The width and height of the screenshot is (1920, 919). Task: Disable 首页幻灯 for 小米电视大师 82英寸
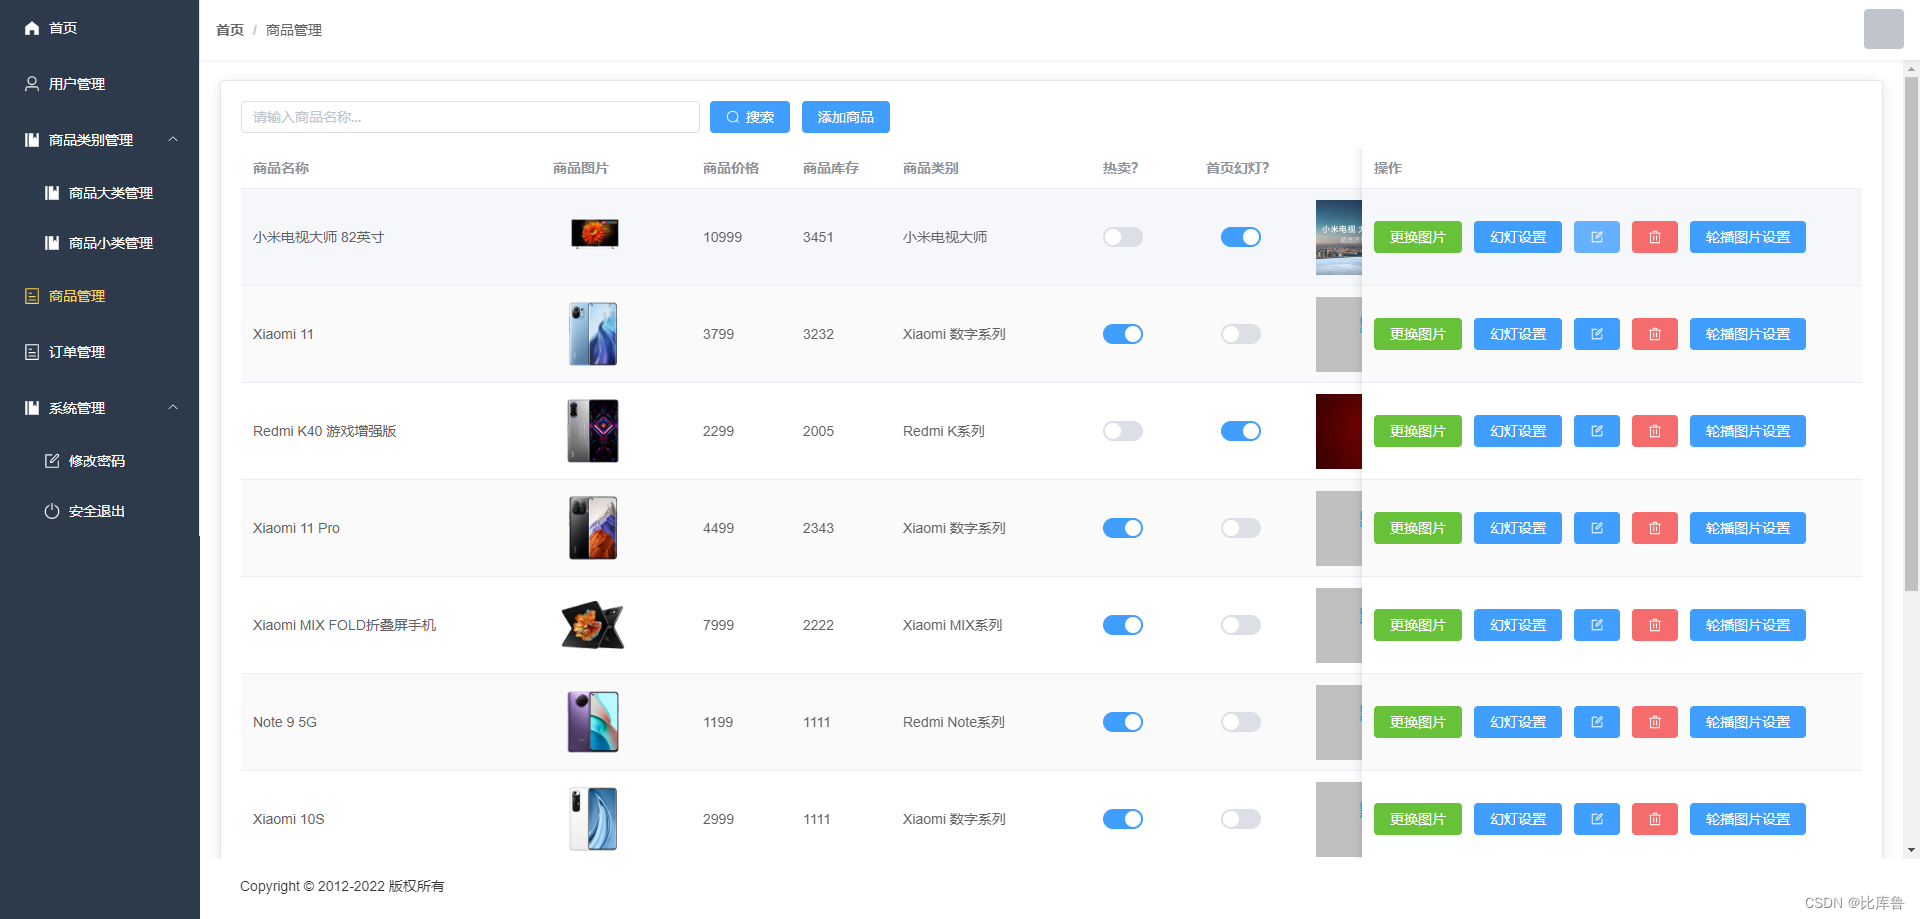pos(1241,237)
